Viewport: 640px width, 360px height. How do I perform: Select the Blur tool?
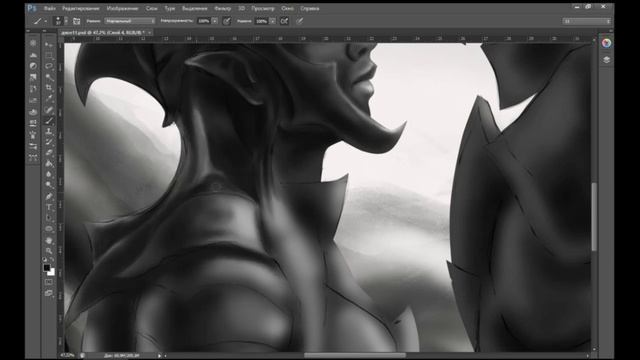tap(49, 175)
